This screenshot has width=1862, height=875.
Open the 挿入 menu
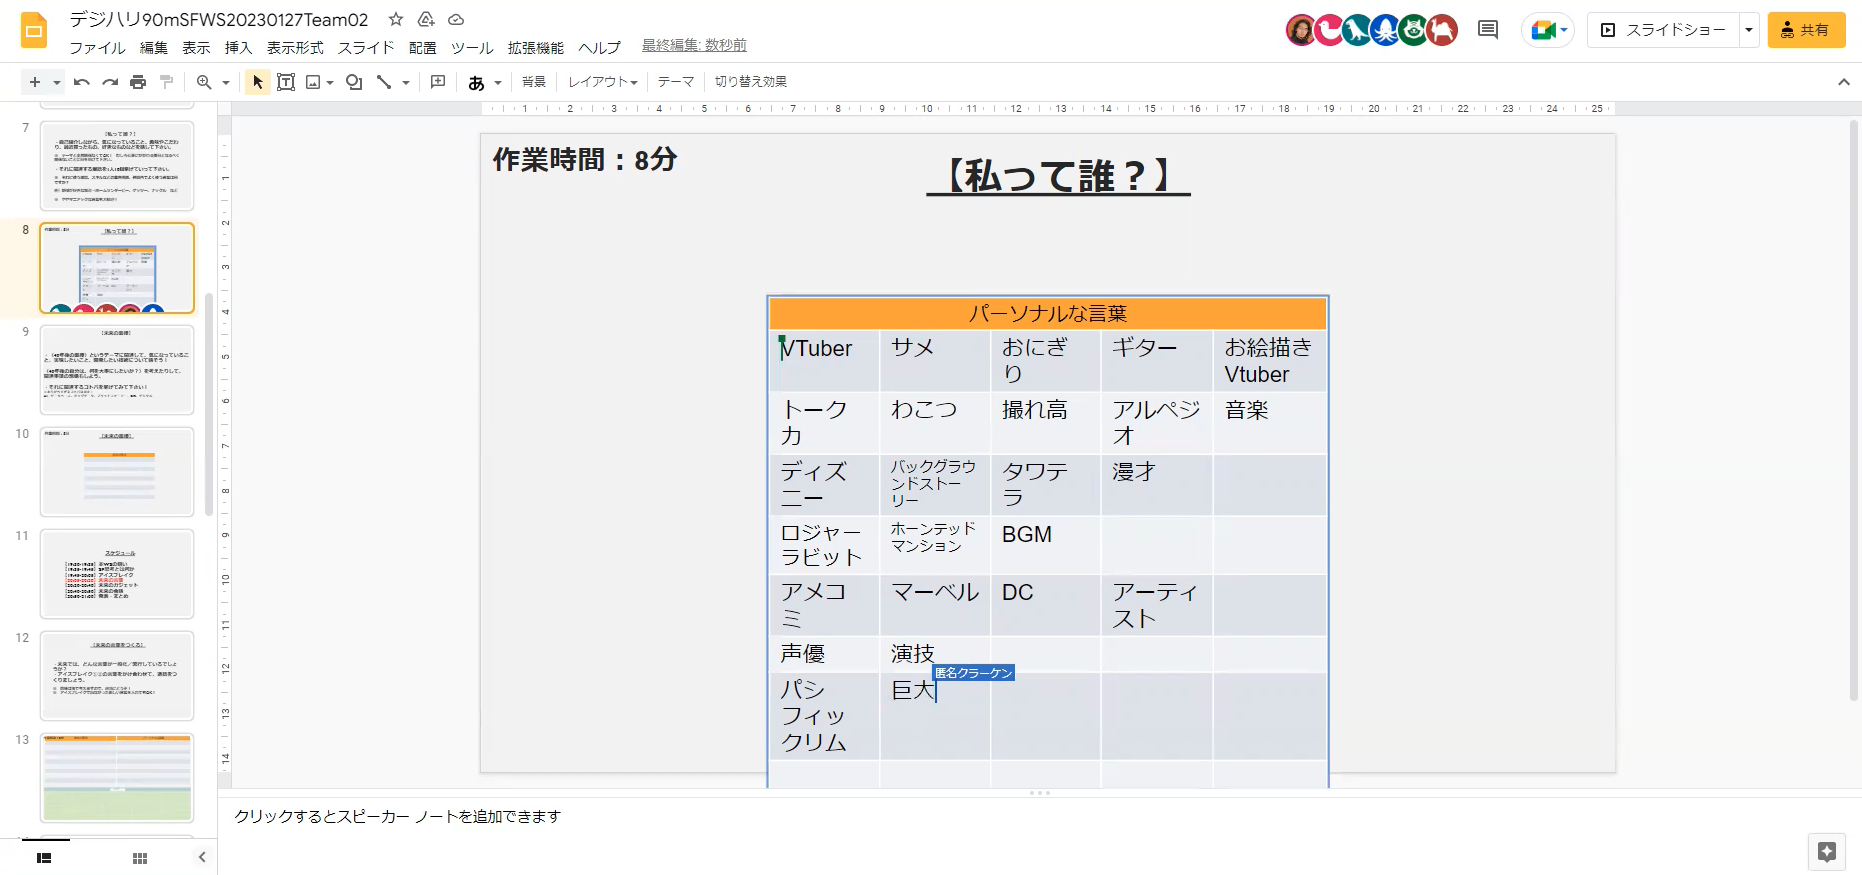pyautogui.click(x=238, y=47)
